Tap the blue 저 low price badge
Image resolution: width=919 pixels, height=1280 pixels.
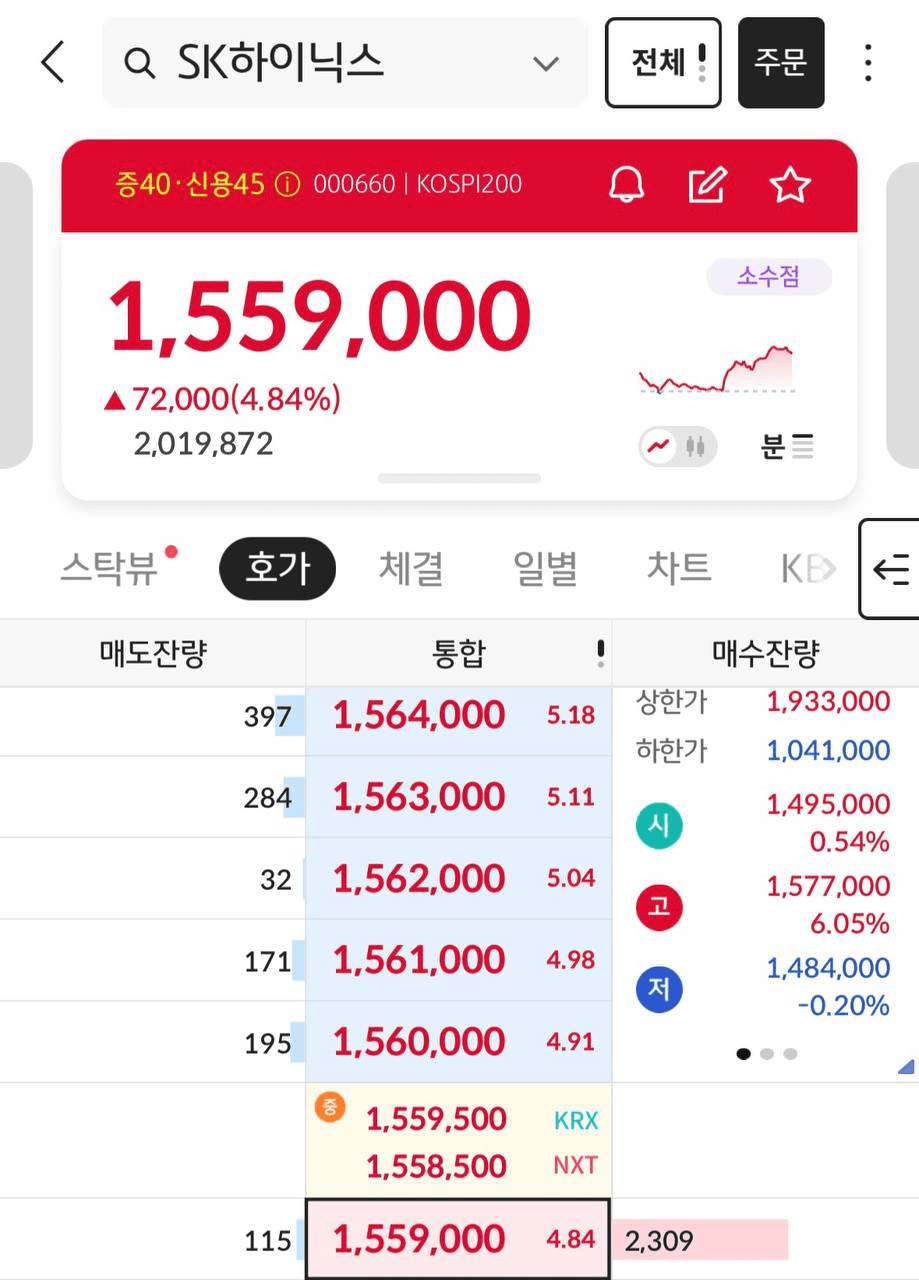click(659, 990)
